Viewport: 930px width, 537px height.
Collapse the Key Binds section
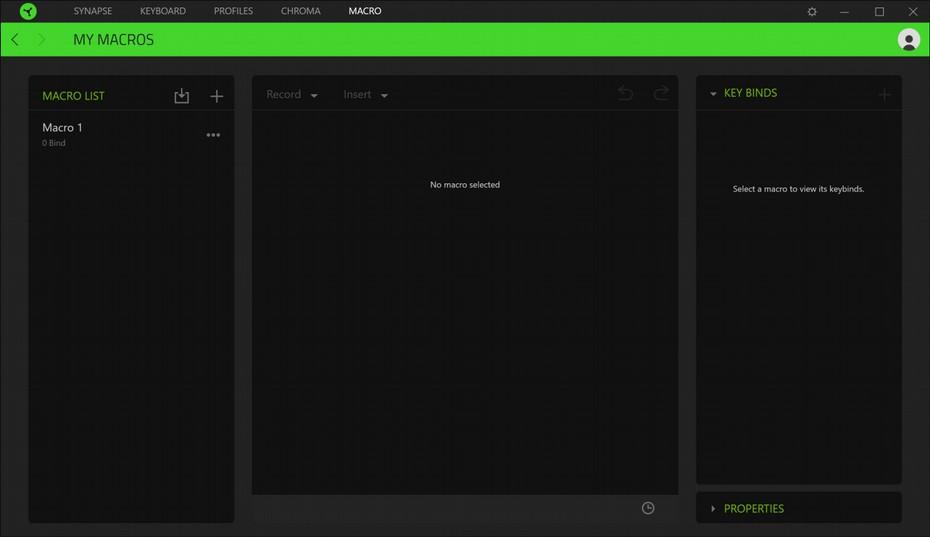click(x=713, y=93)
